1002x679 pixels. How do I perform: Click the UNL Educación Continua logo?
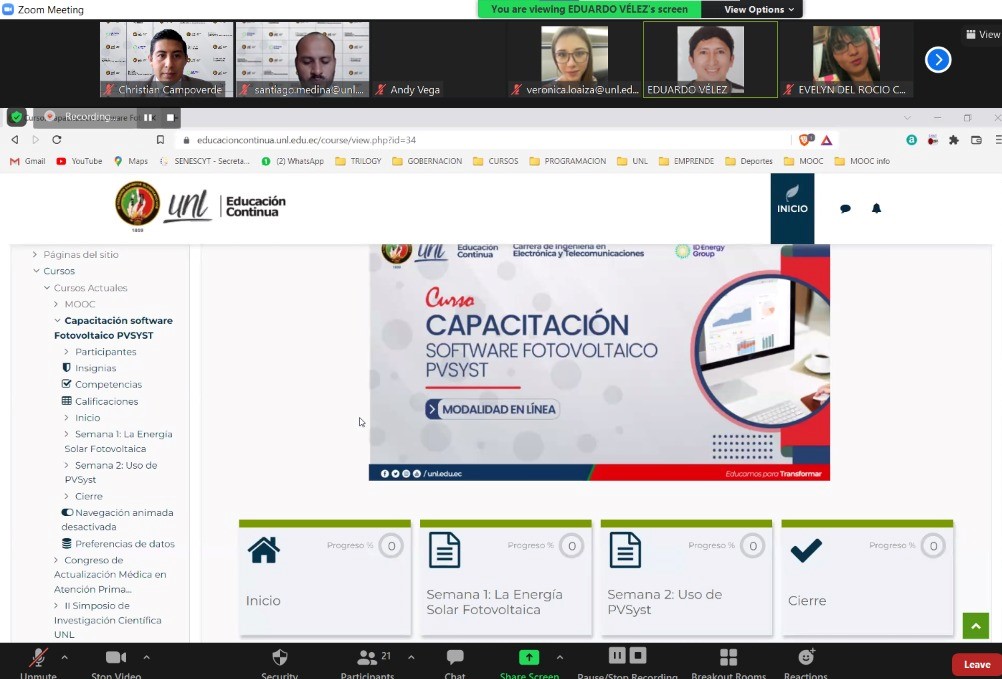point(200,205)
